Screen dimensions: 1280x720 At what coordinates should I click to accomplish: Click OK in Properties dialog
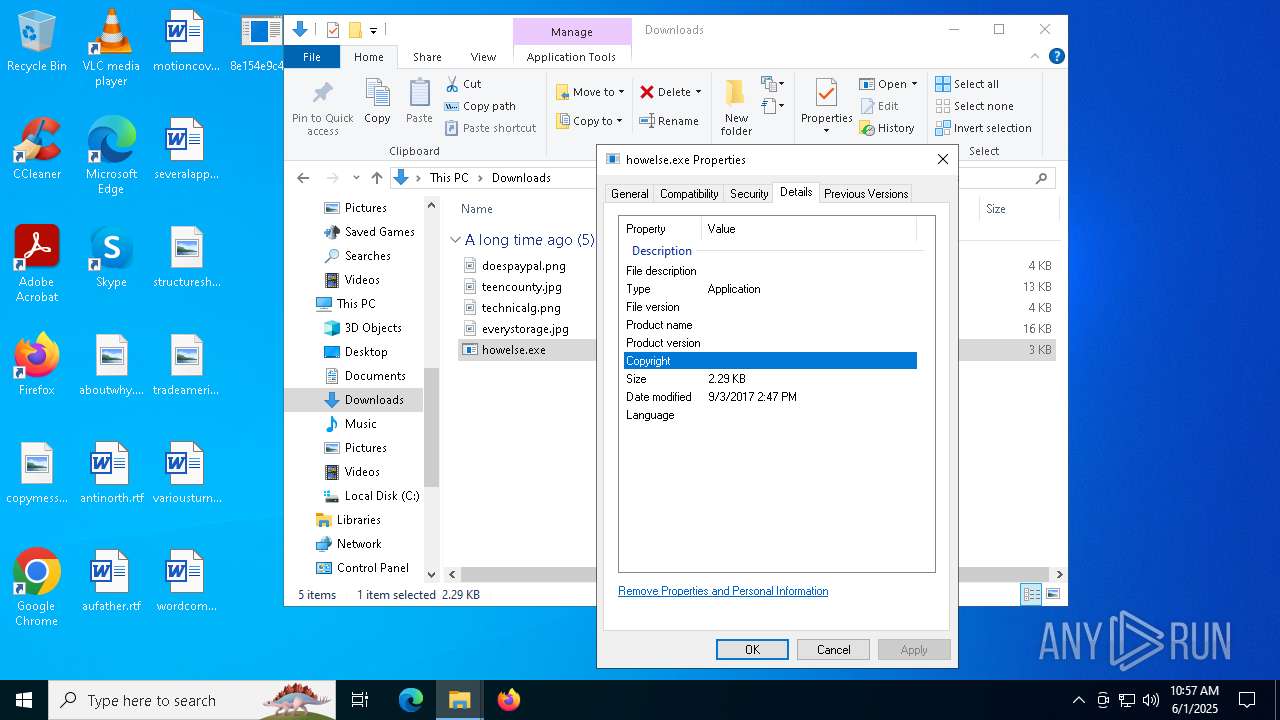point(752,649)
